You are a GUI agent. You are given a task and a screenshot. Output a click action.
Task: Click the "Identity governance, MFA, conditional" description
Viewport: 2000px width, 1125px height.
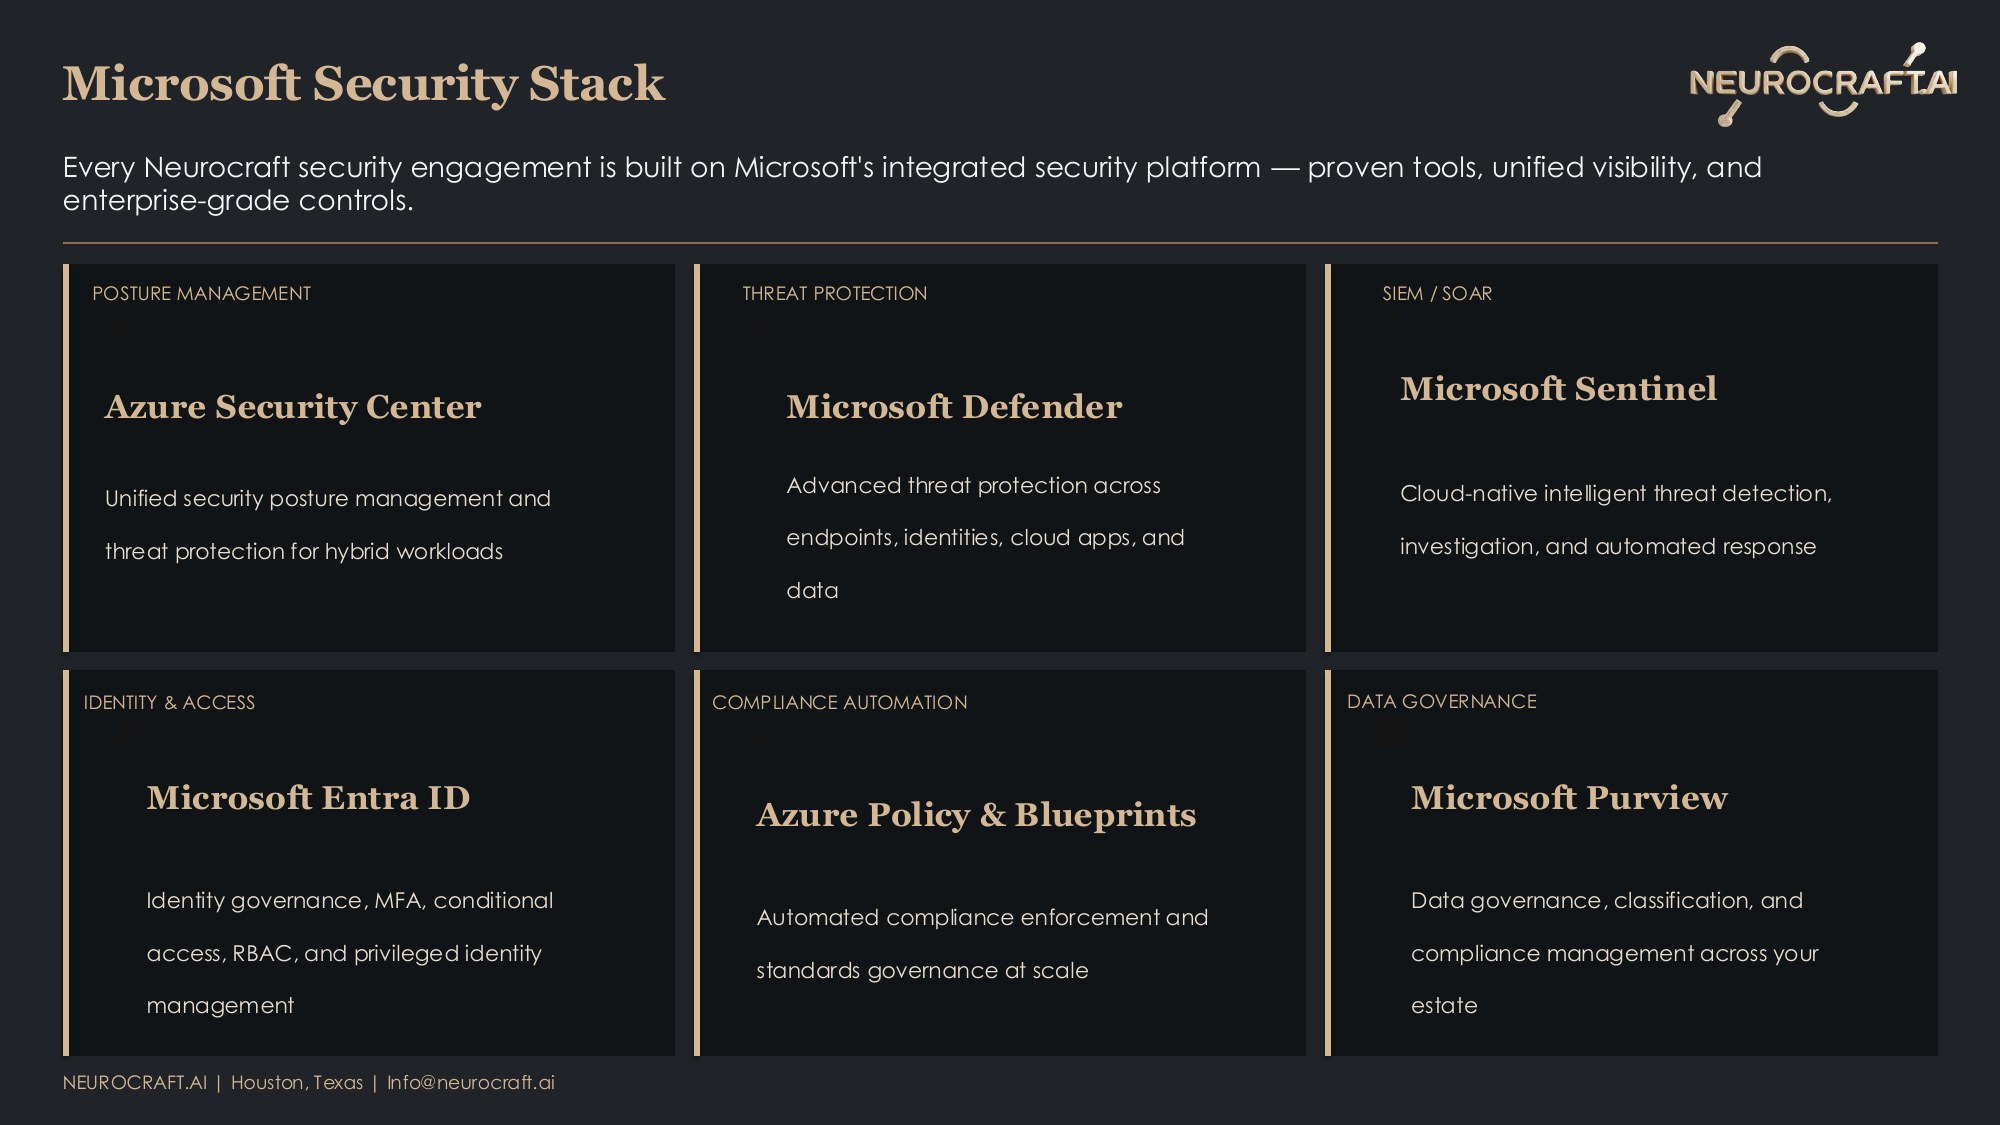tap(350, 953)
